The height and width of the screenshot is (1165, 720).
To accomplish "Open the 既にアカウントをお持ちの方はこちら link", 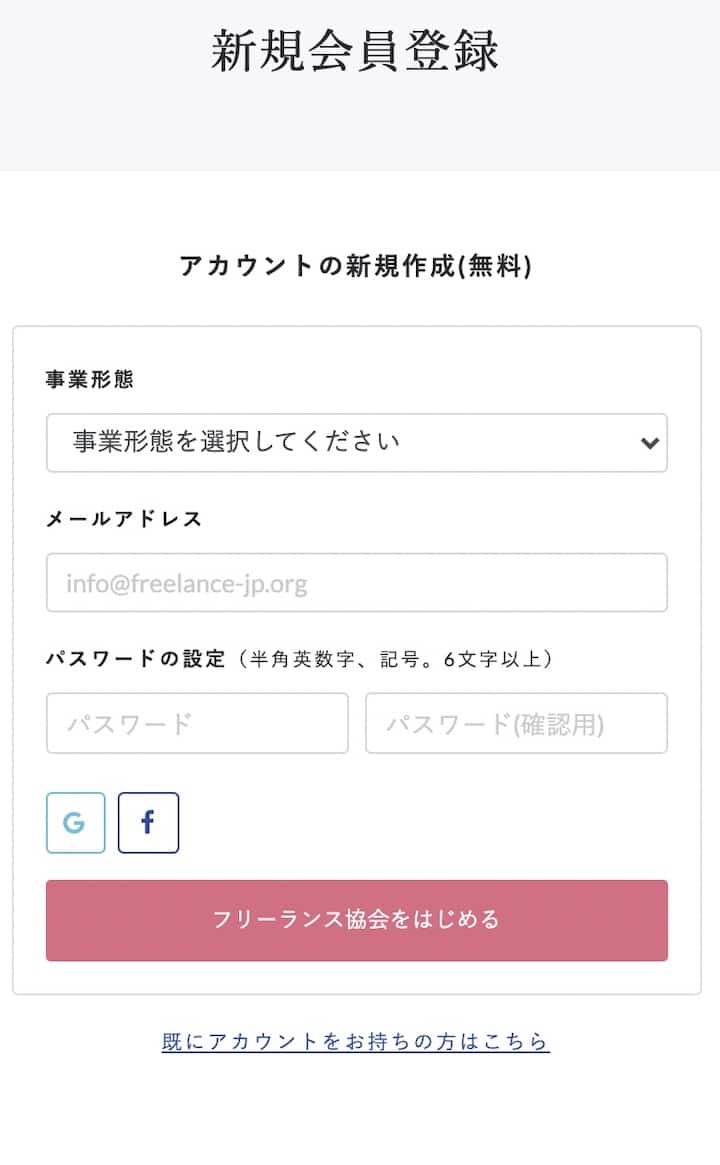I will (x=355, y=1041).
